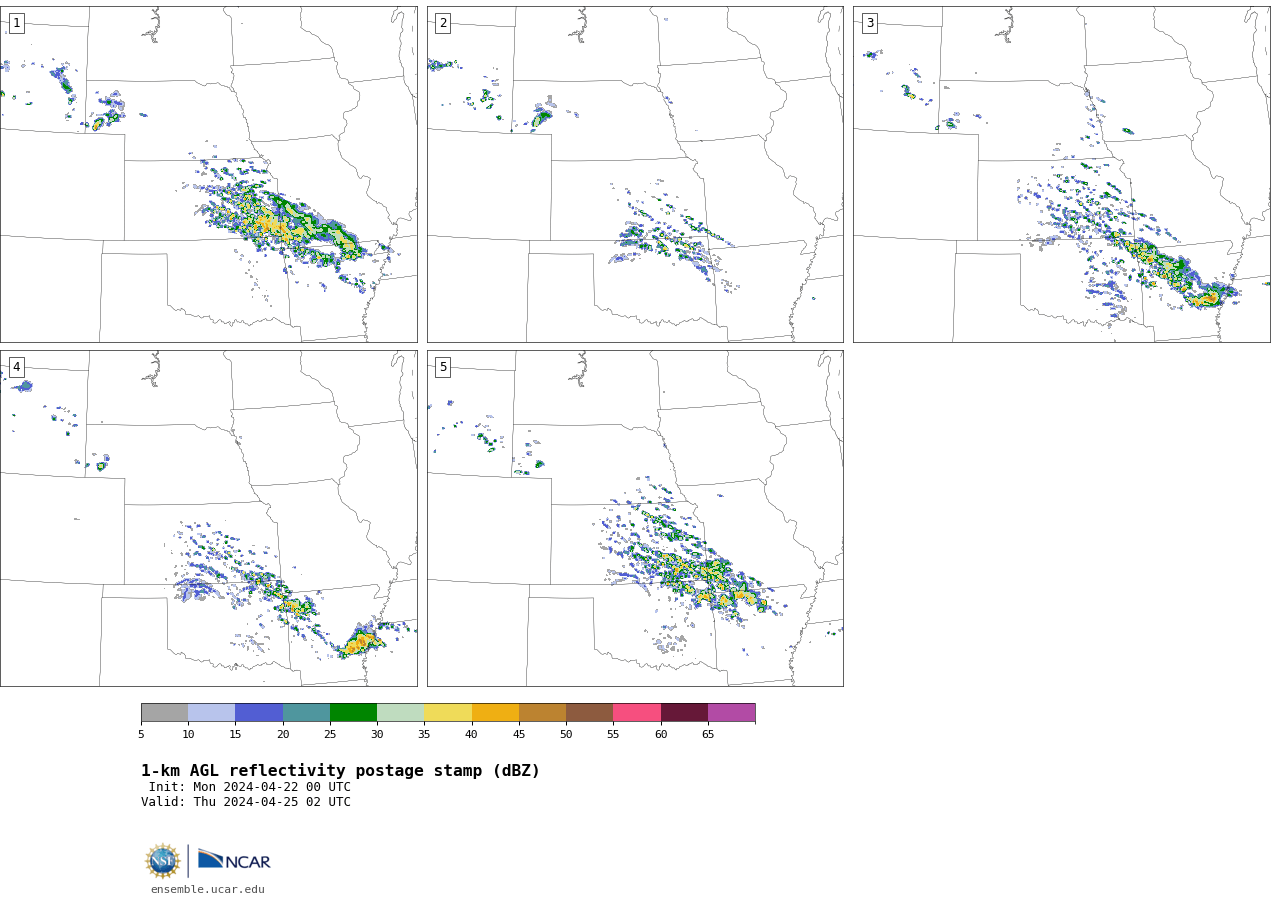Click the gray 5-10 dBZ color swatch
The height and width of the screenshot is (901, 1280).
(164, 712)
